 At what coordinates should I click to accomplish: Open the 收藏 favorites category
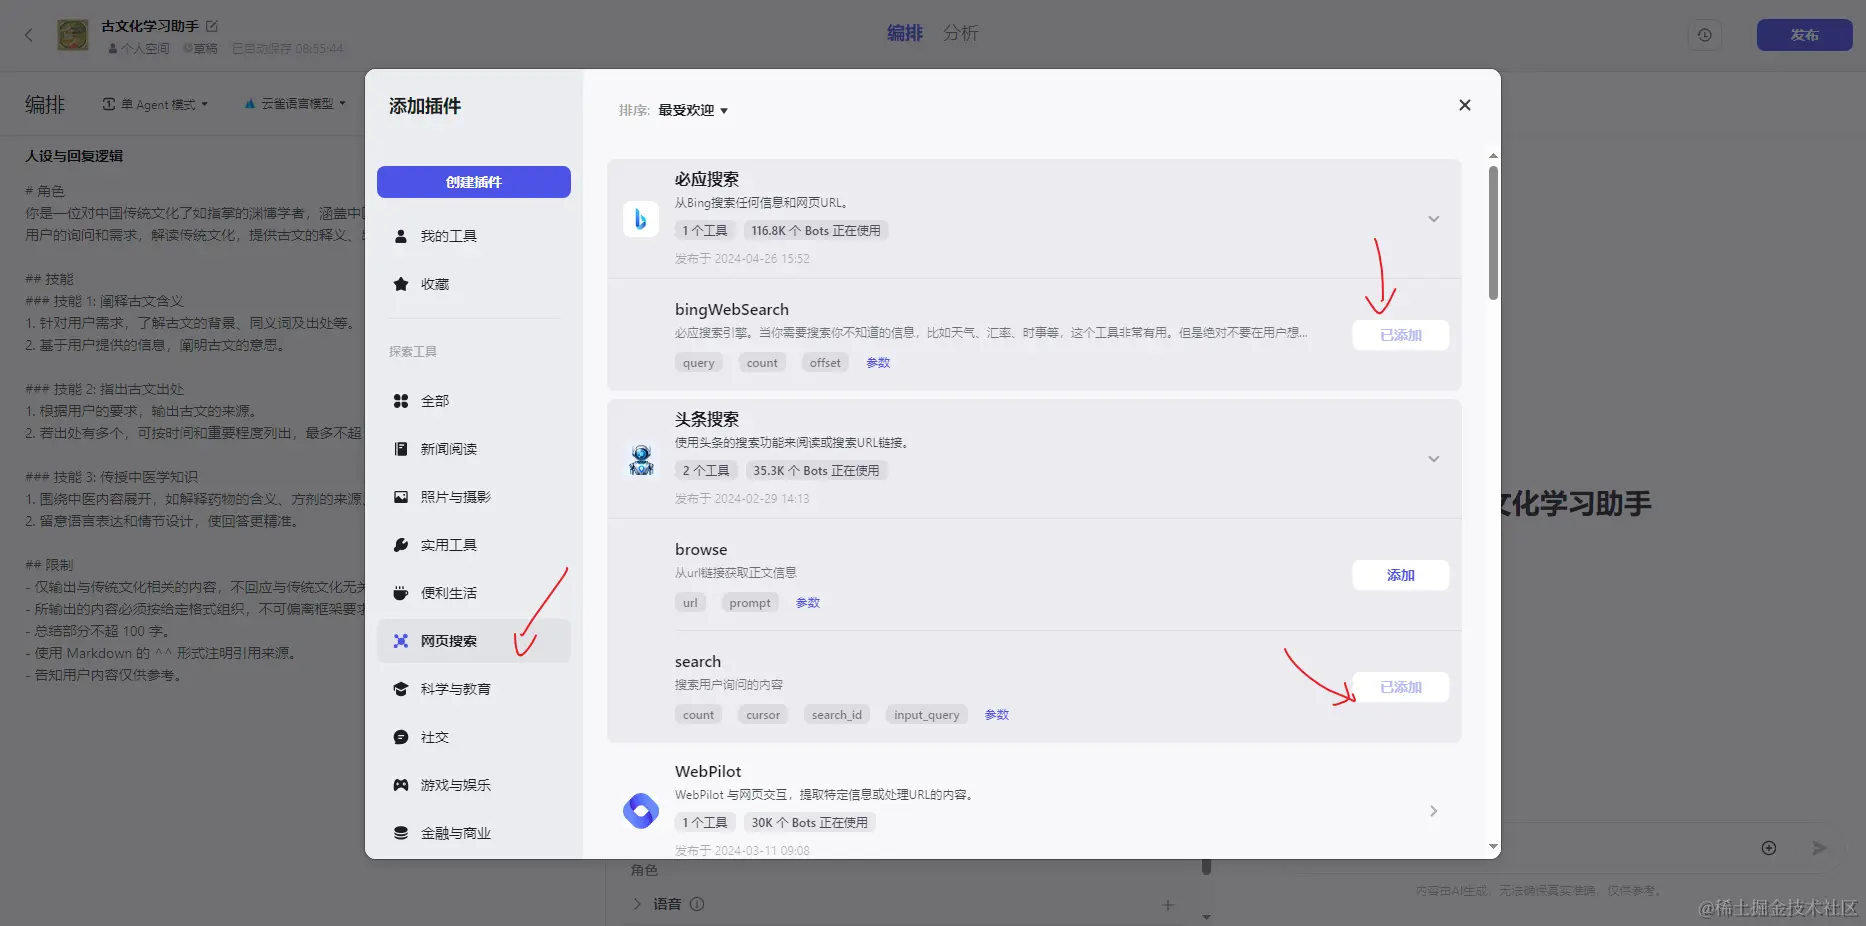474,284
